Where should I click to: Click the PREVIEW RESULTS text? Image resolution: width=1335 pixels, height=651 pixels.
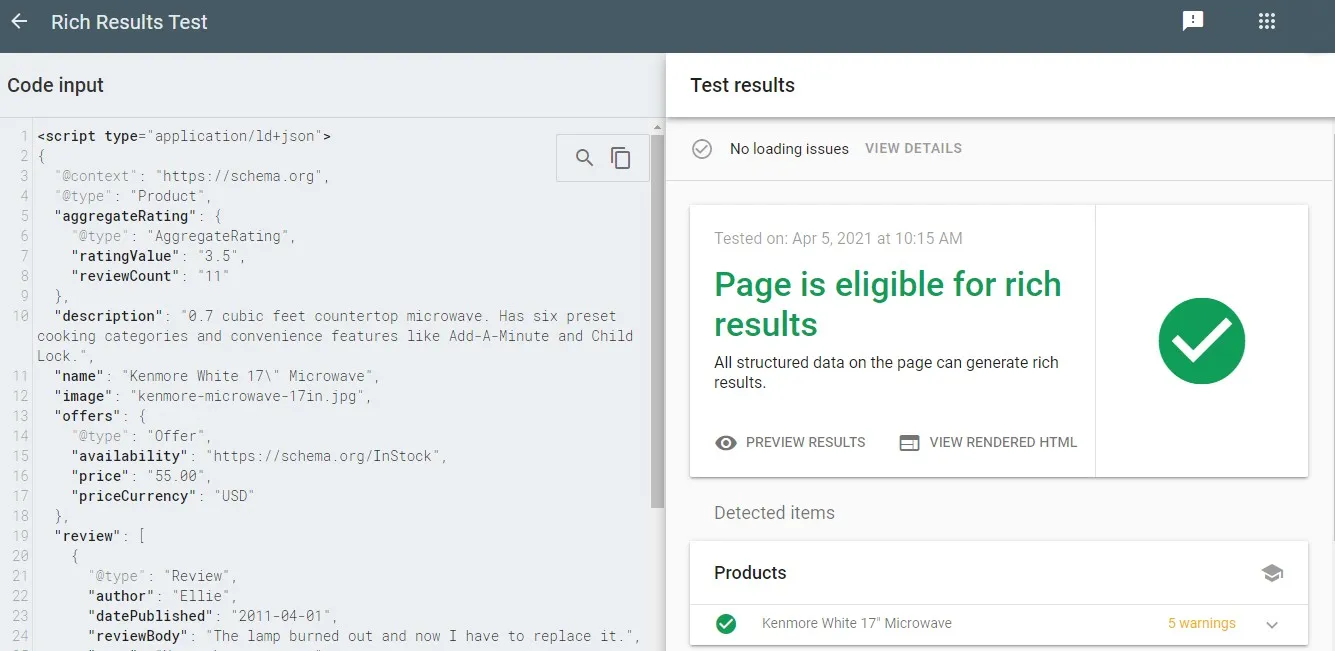point(805,442)
